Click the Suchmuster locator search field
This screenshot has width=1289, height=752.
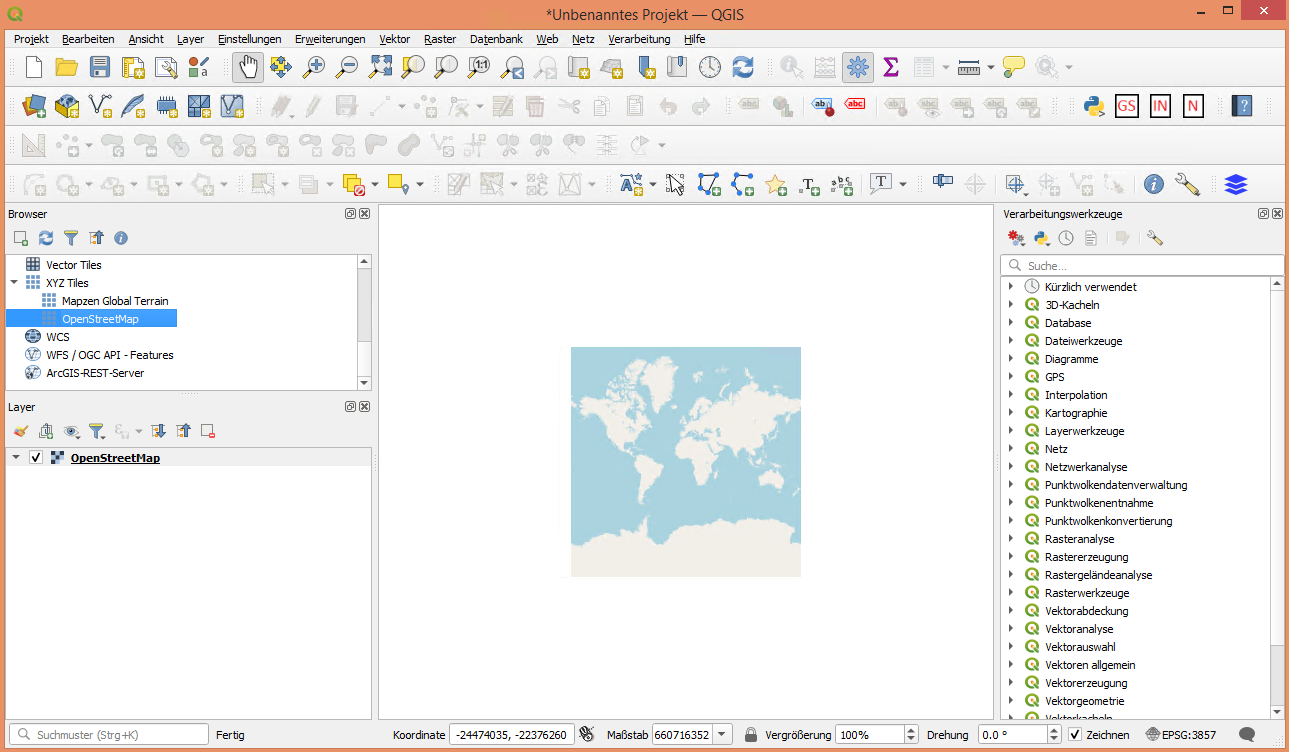[108, 734]
